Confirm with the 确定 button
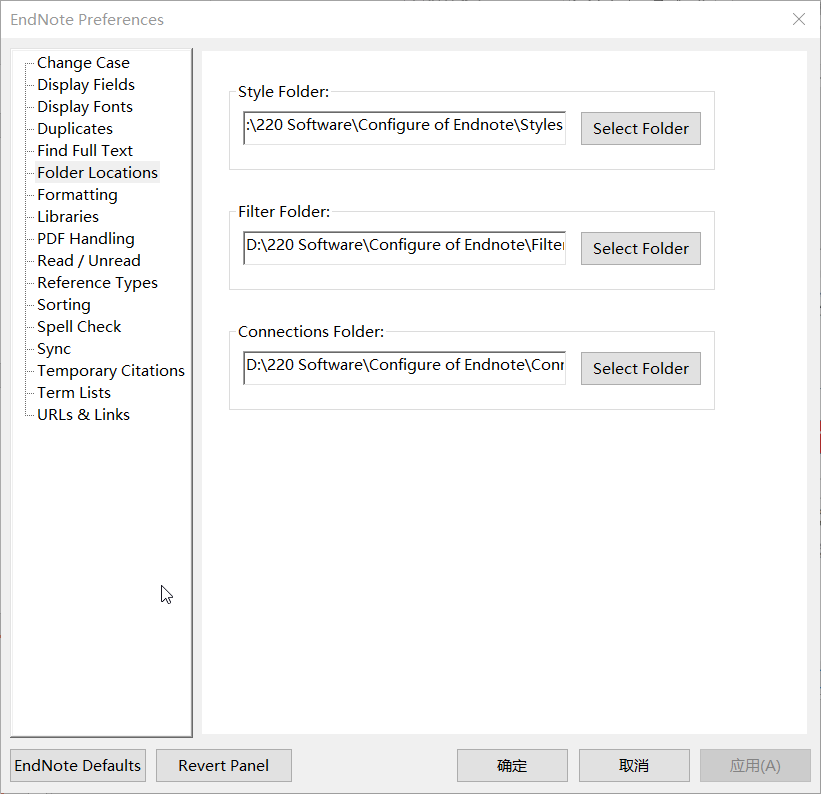The image size is (821, 794). coord(512,766)
